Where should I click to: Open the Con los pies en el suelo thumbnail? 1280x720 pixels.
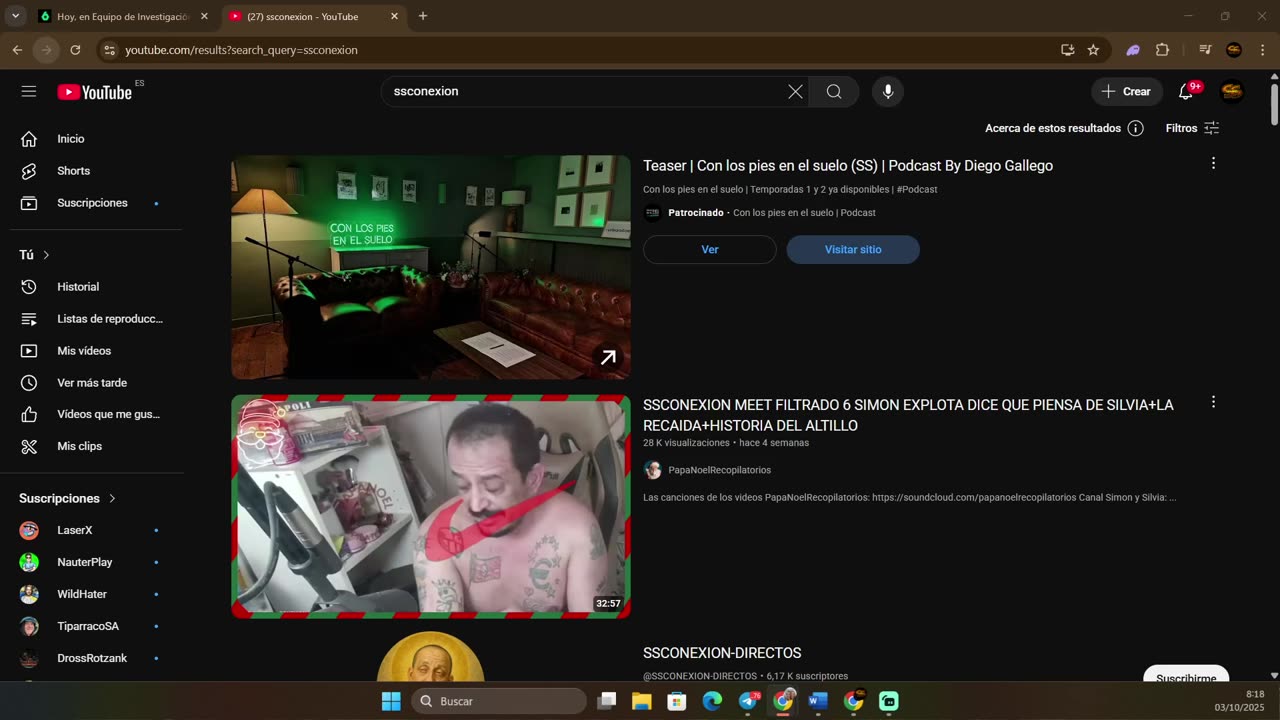click(431, 267)
